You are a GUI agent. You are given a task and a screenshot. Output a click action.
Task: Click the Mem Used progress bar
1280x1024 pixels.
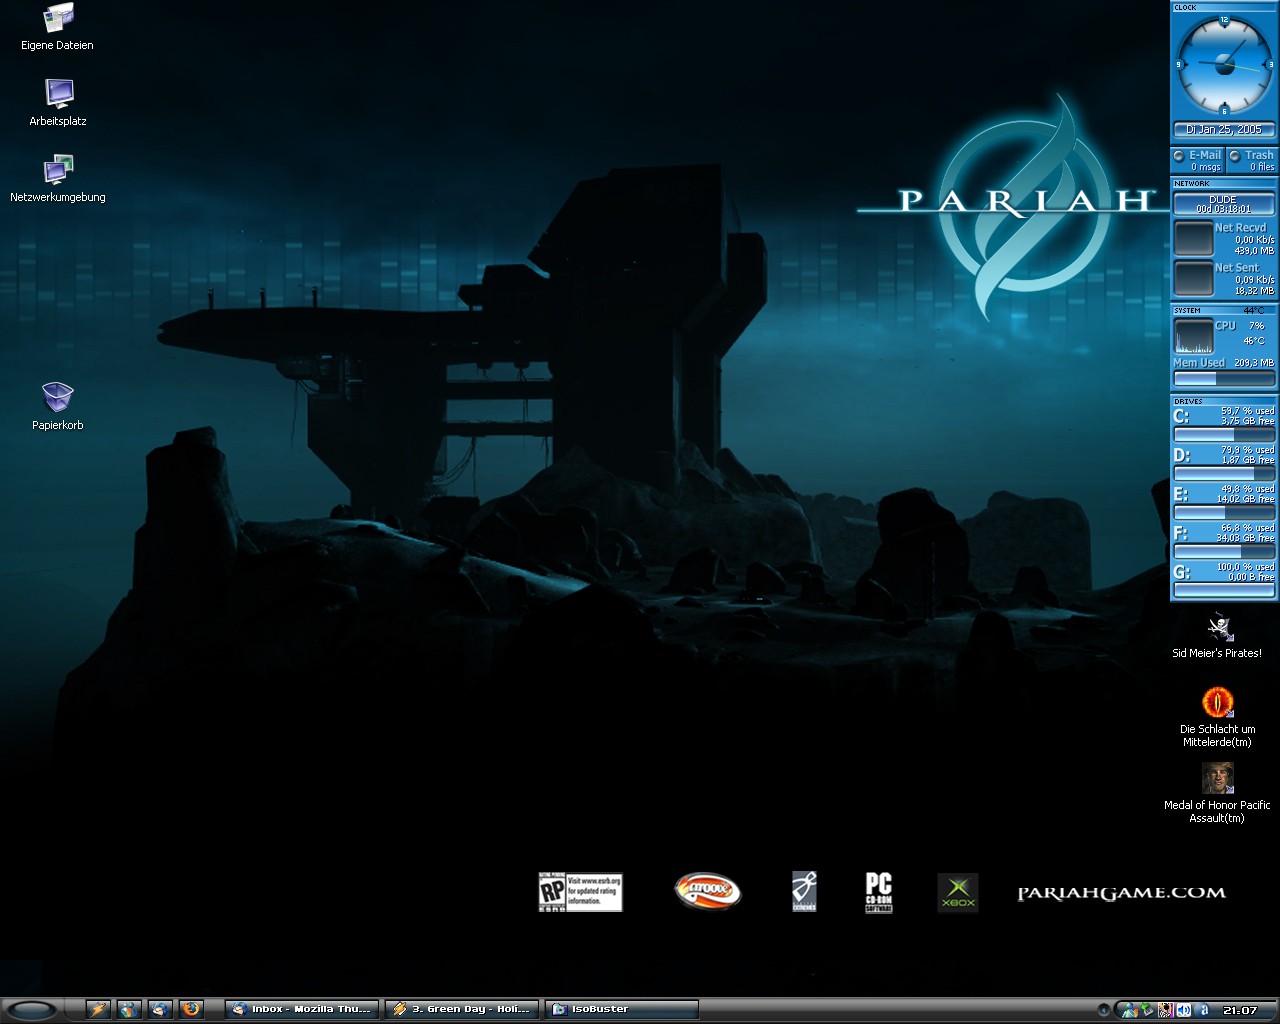click(x=1224, y=379)
